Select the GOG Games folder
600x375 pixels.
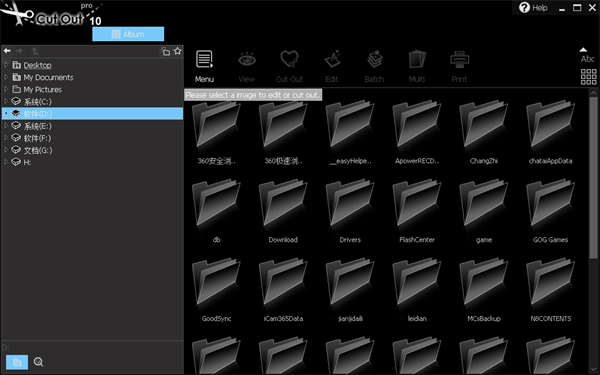(x=550, y=211)
